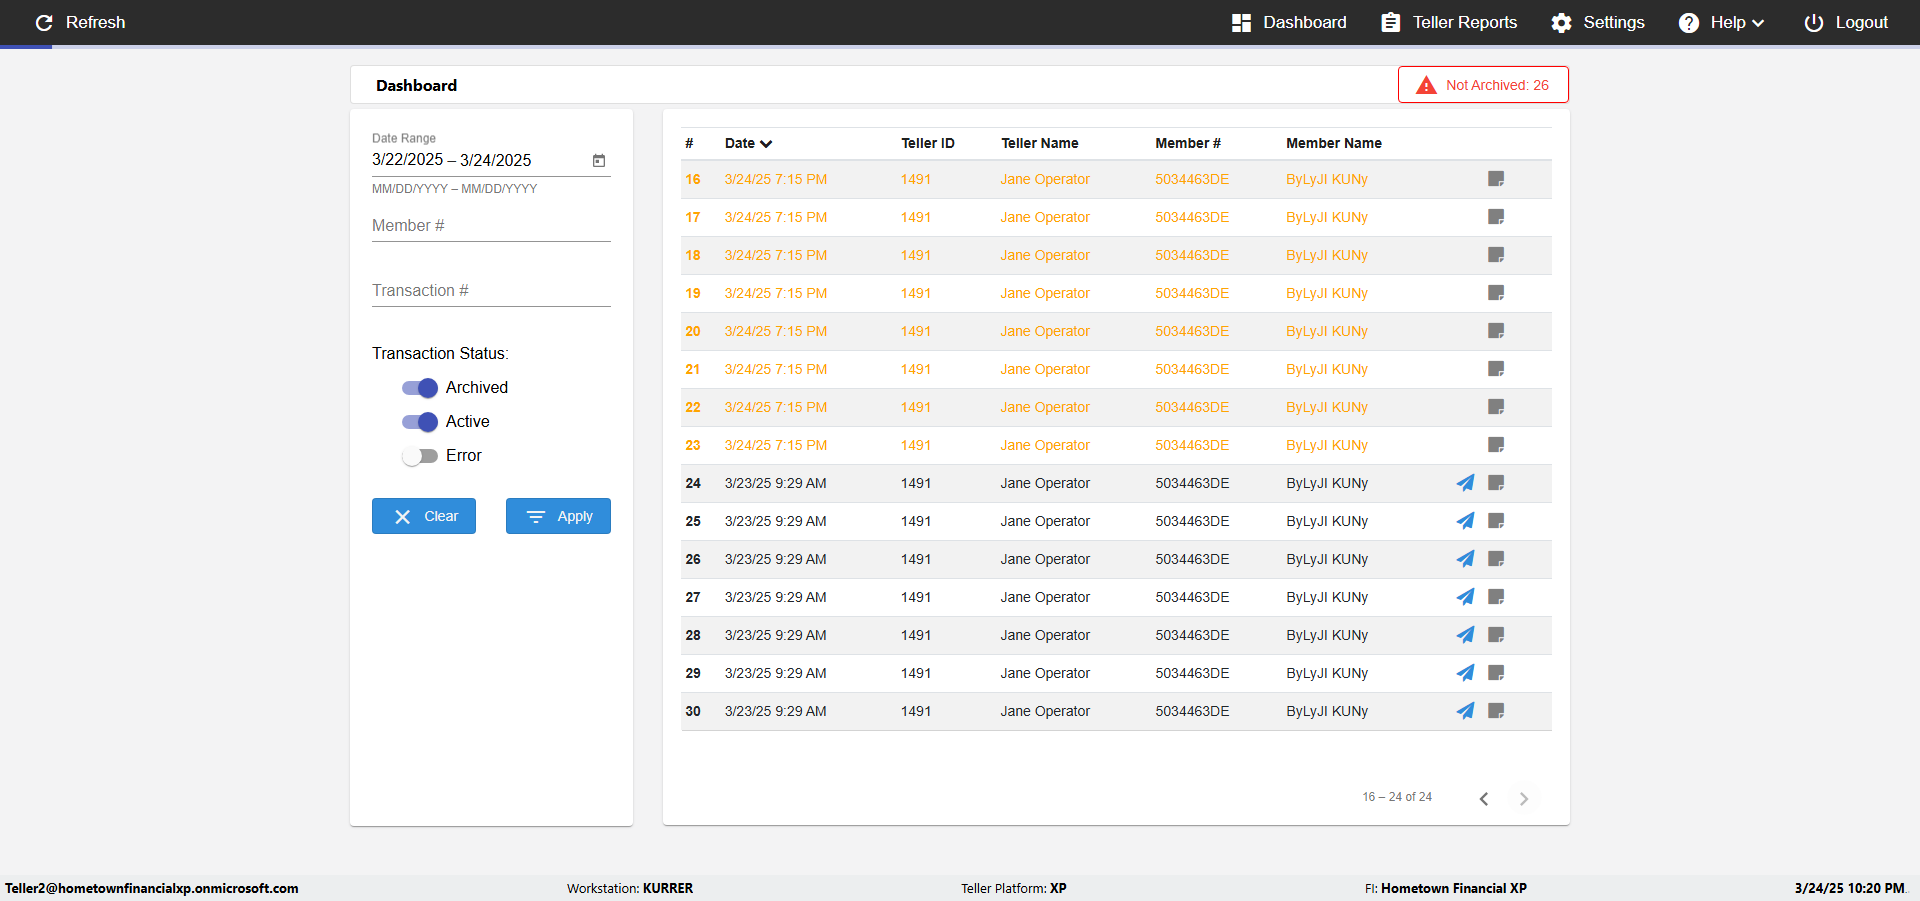1920x901 pixels.
Task: Open note icon for row 20
Action: 1496,331
